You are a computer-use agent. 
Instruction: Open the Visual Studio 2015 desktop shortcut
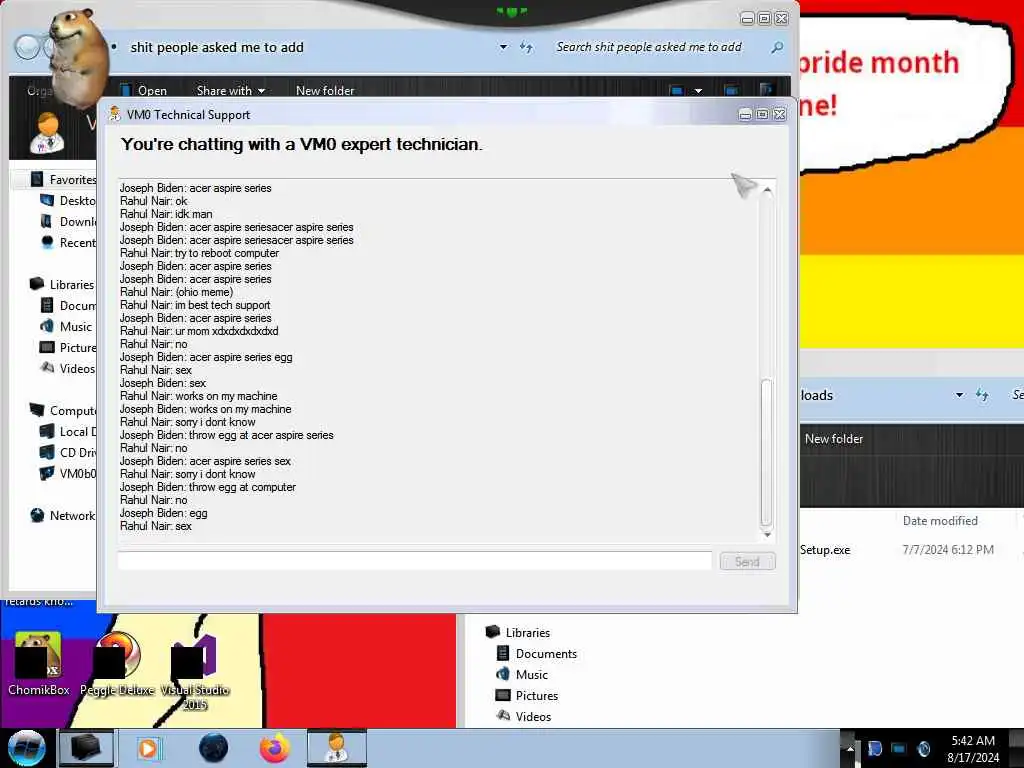pyautogui.click(x=195, y=673)
